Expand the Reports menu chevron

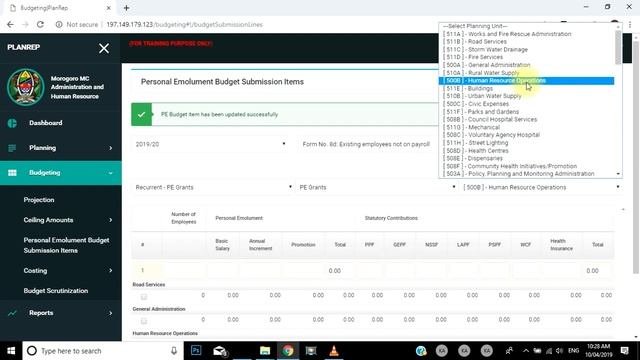[111, 313]
